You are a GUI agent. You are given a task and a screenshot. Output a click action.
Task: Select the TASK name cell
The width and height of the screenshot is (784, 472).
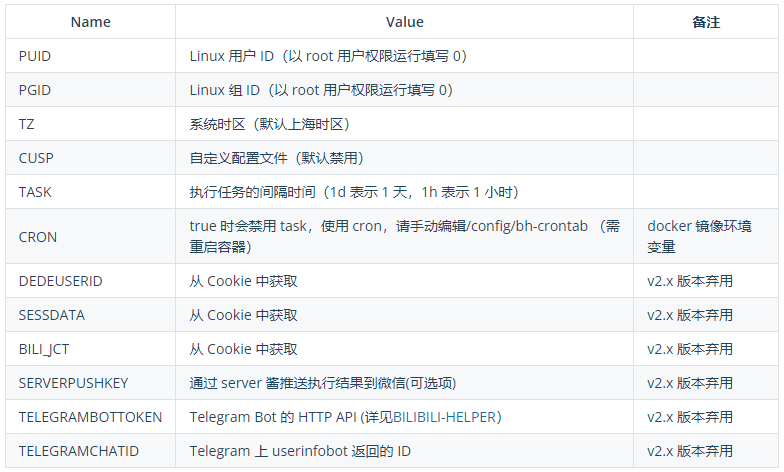click(35, 192)
